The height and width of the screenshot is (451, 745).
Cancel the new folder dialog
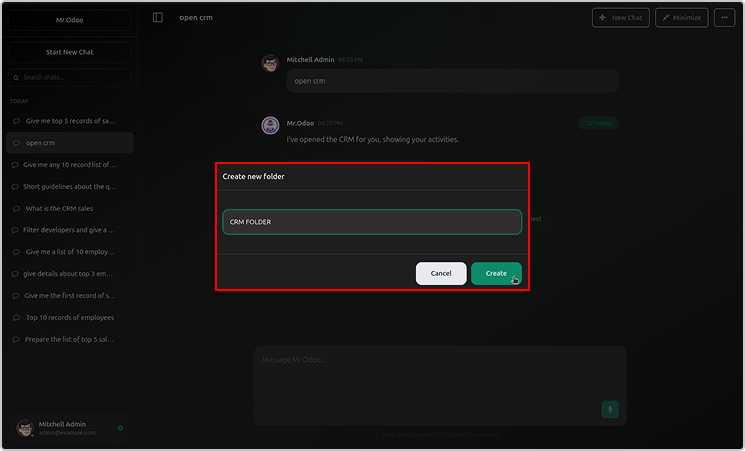click(x=441, y=273)
